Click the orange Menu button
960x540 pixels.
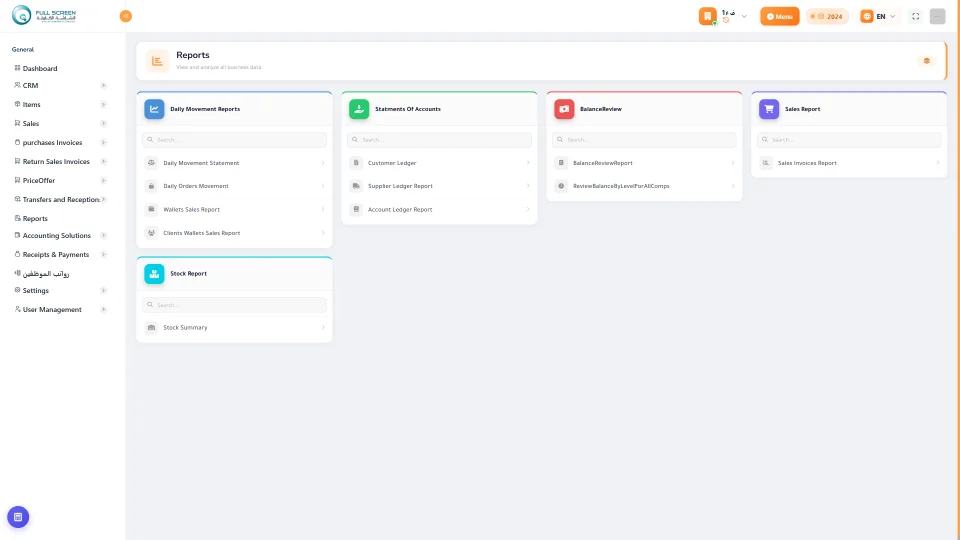[779, 17]
